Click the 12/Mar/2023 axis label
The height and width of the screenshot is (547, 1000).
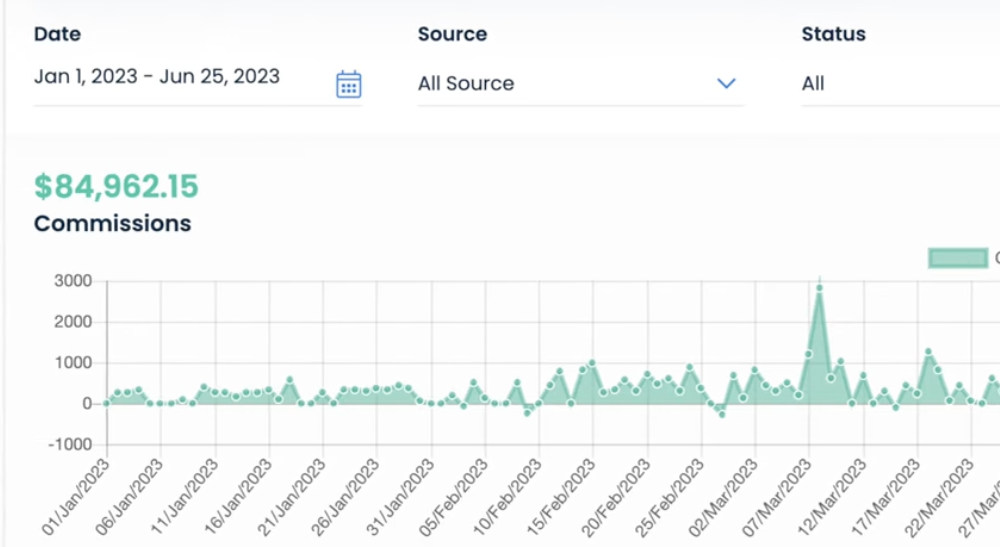[x=832, y=497]
